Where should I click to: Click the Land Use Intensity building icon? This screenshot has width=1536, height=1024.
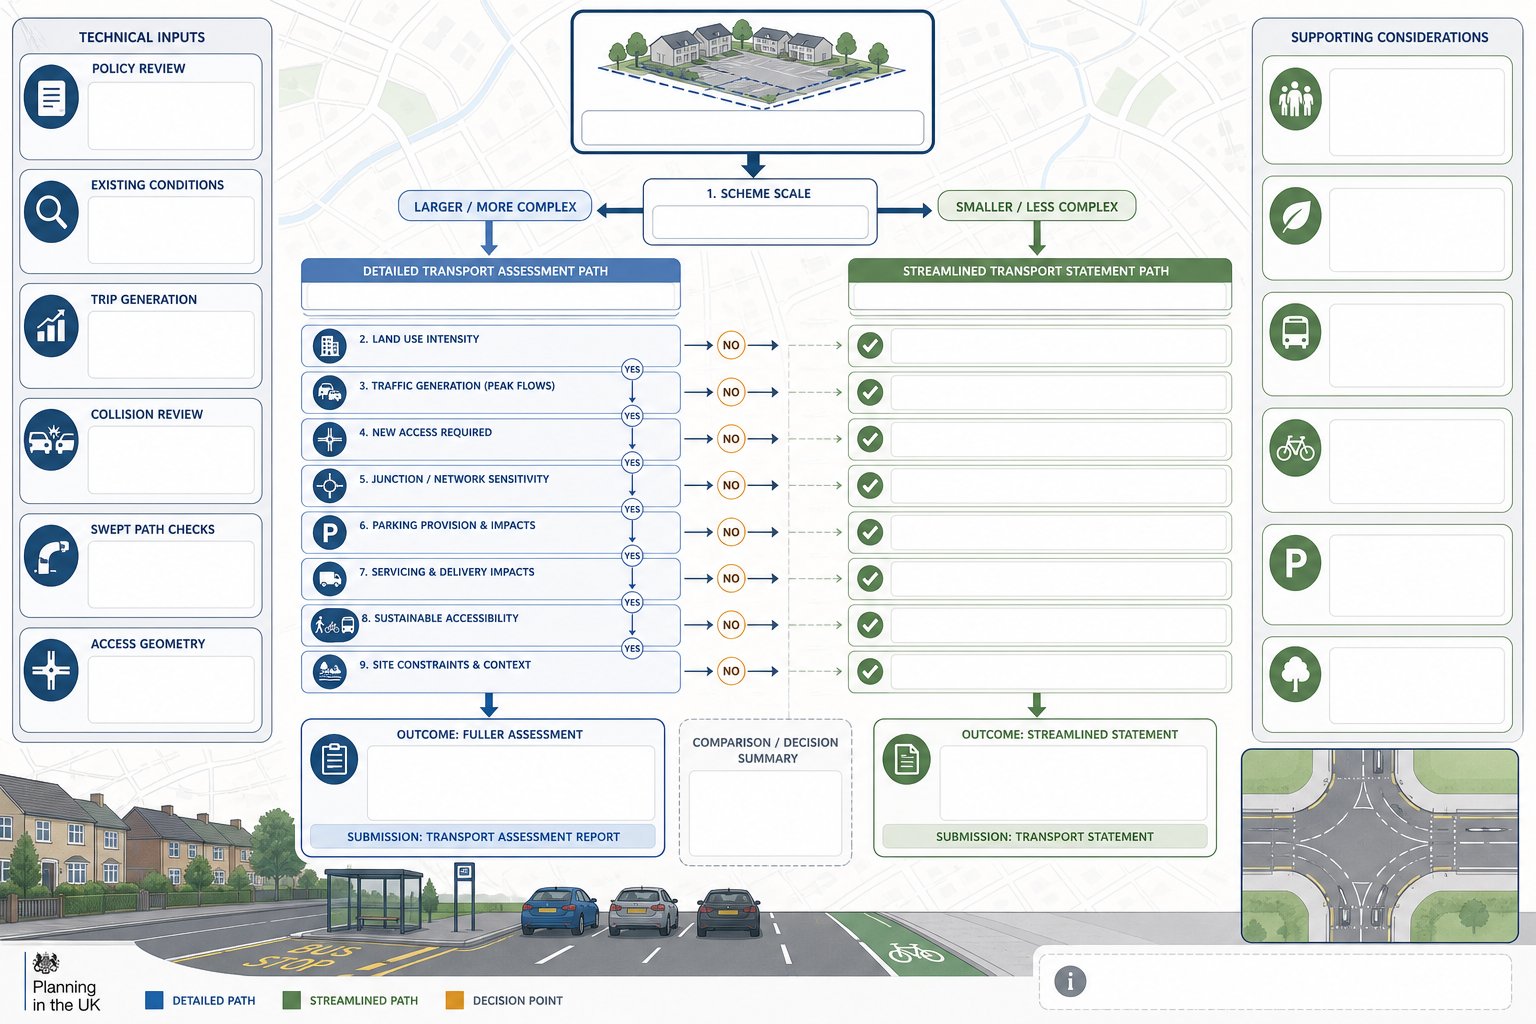coord(329,346)
